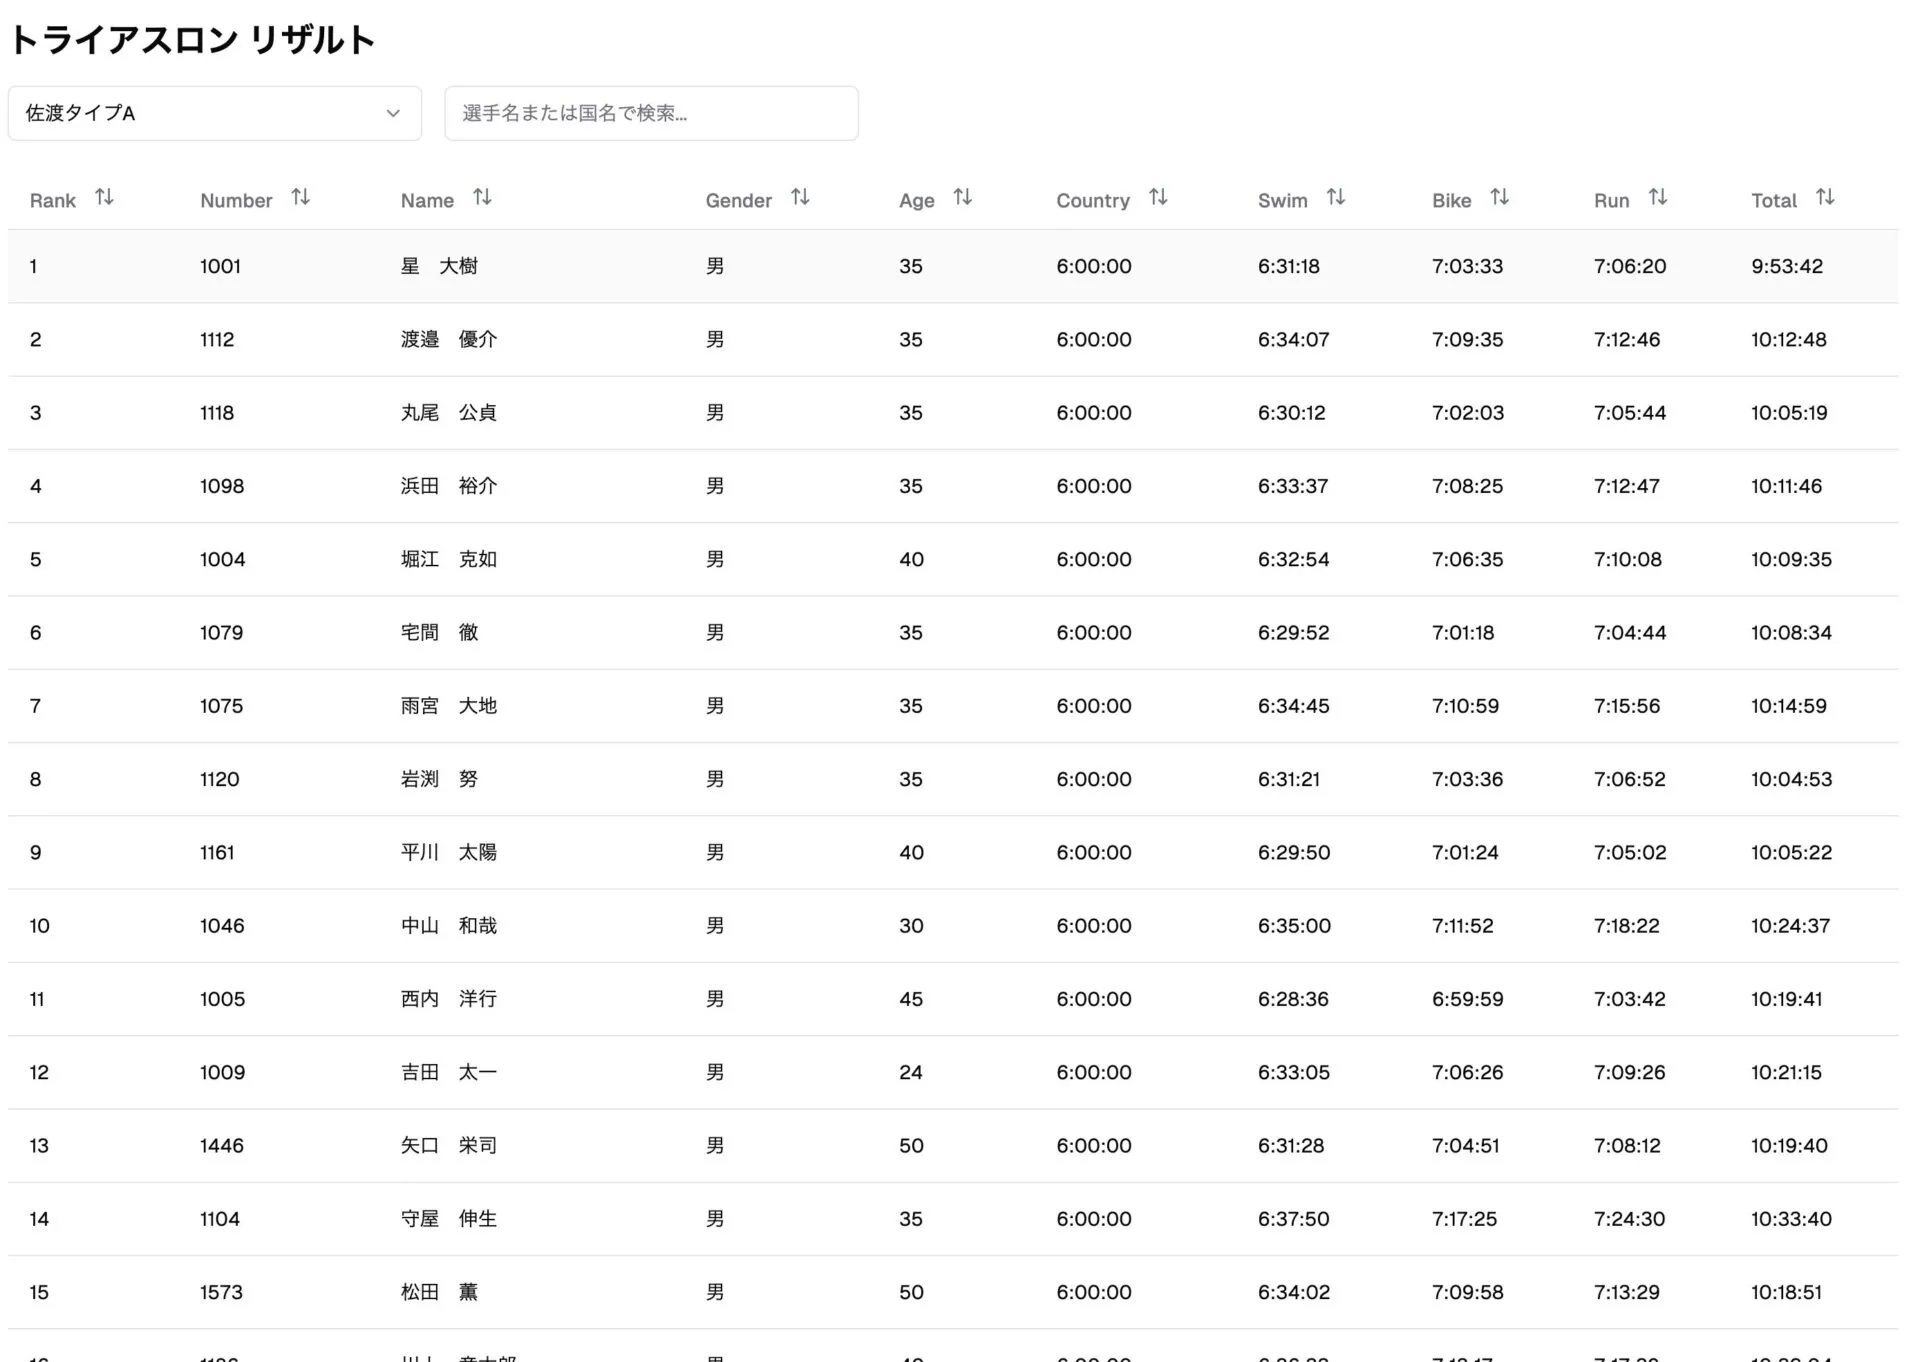The height and width of the screenshot is (1362, 1920).
Task: Select the row for 松田 薫
Action: point(439,1292)
